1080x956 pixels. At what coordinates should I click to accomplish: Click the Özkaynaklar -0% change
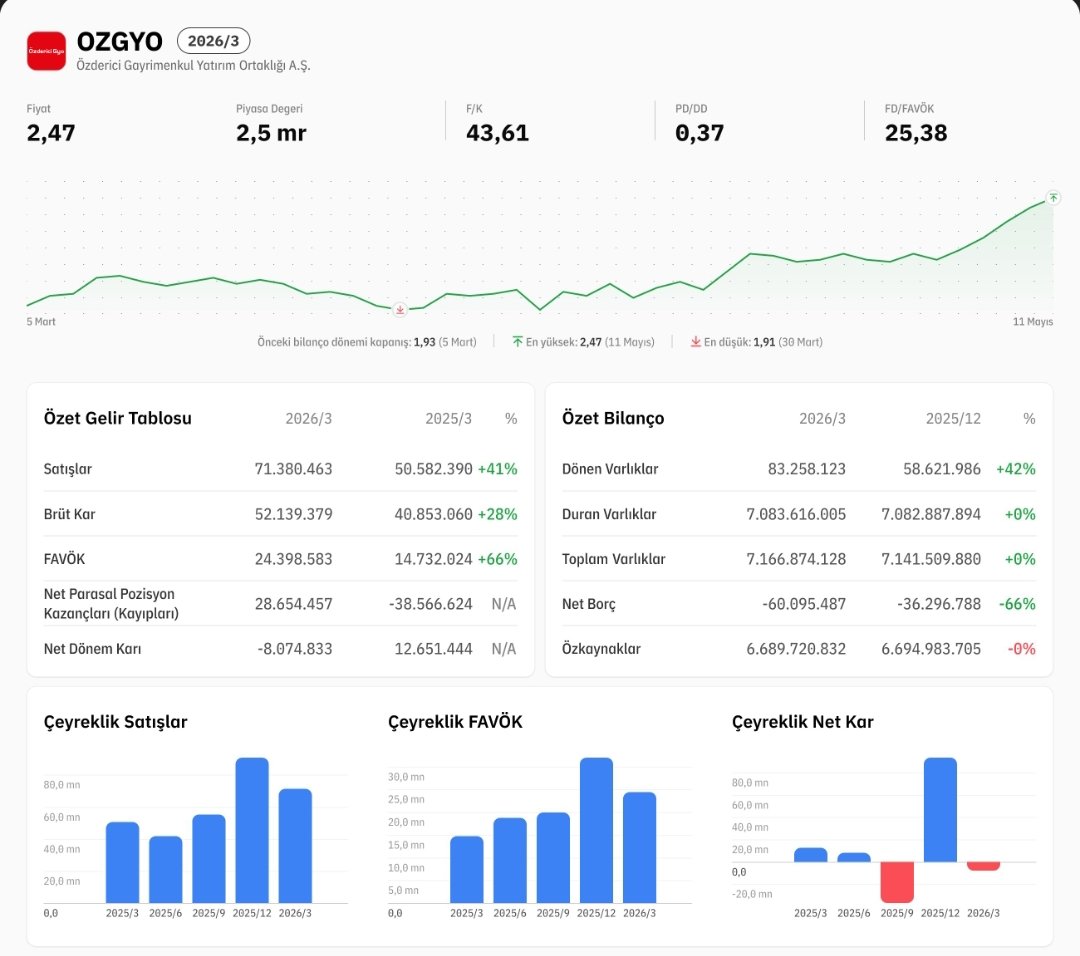pos(1021,649)
